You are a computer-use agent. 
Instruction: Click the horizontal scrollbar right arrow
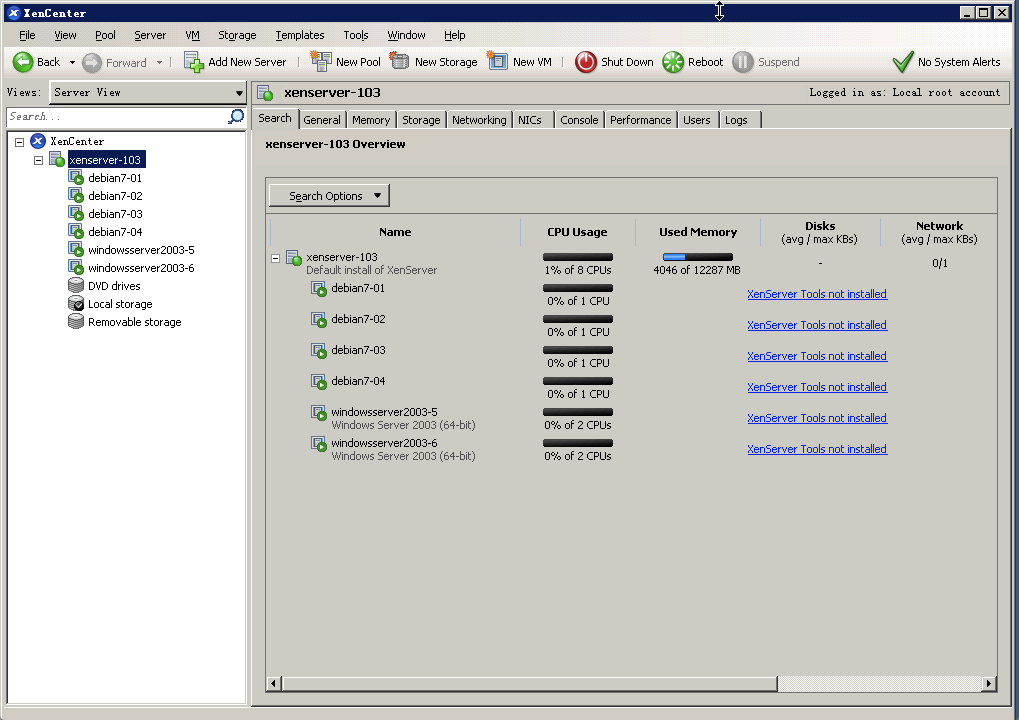point(988,684)
